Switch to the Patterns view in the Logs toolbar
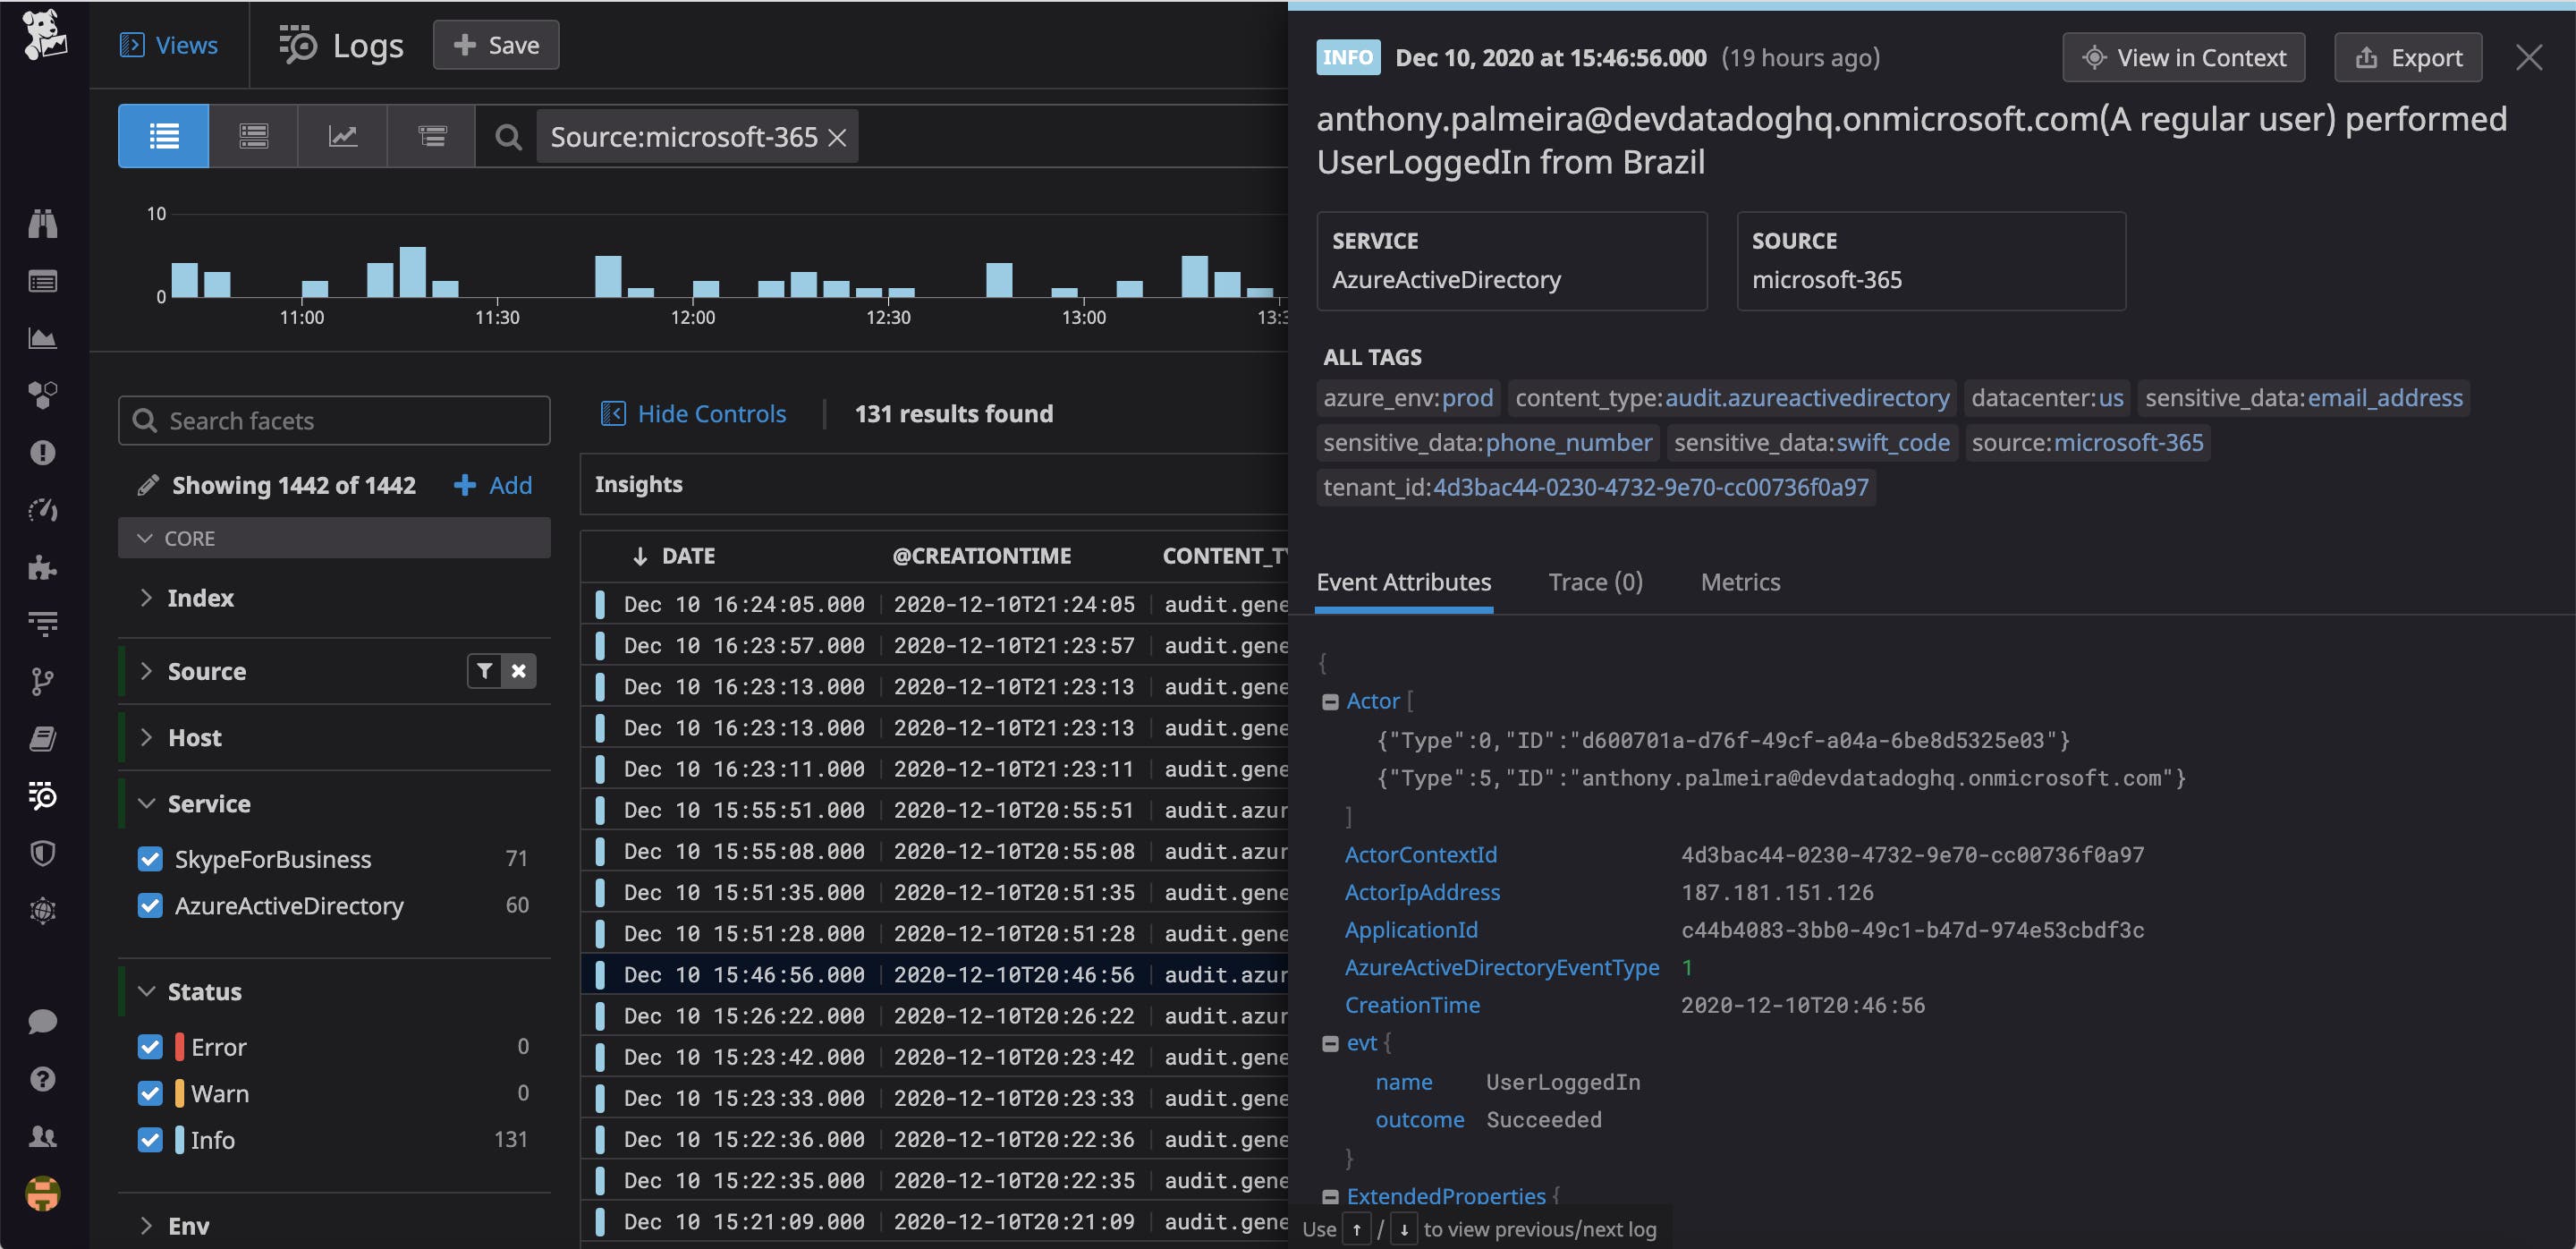 coord(253,136)
